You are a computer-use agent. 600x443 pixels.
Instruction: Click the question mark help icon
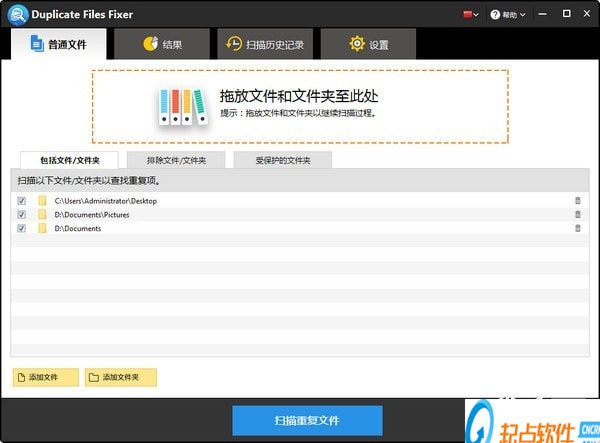tap(495, 15)
